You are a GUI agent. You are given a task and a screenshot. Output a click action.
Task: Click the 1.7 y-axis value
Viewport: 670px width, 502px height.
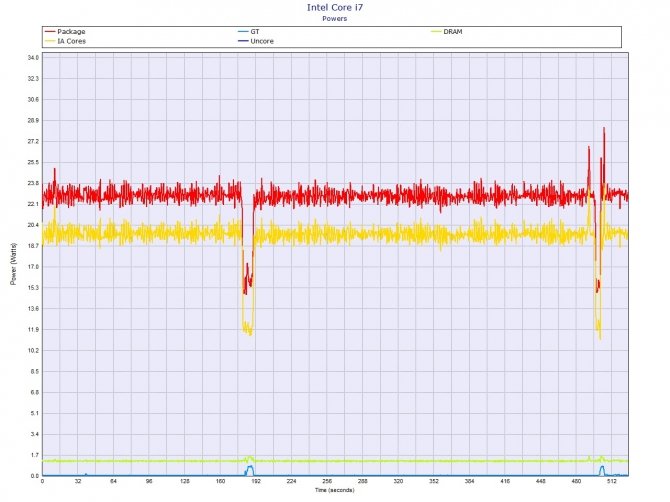coord(34,455)
